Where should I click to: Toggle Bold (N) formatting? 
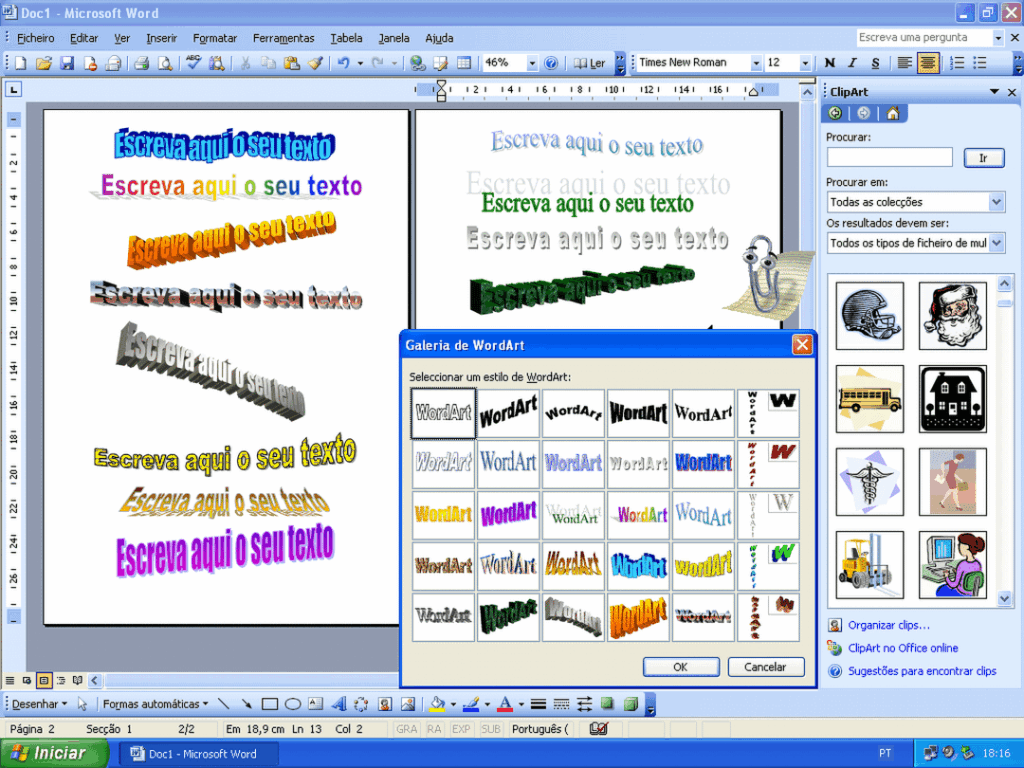(829, 63)
